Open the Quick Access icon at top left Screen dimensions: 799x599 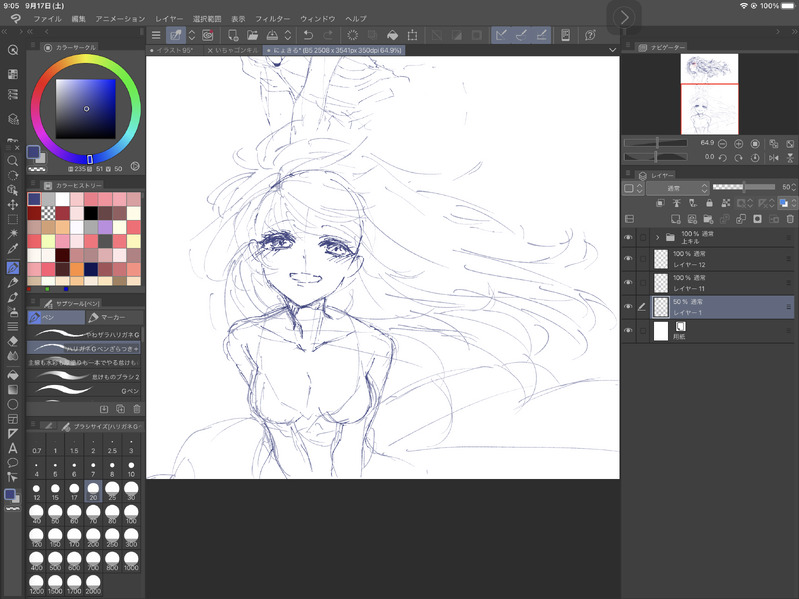pos(13,50)
